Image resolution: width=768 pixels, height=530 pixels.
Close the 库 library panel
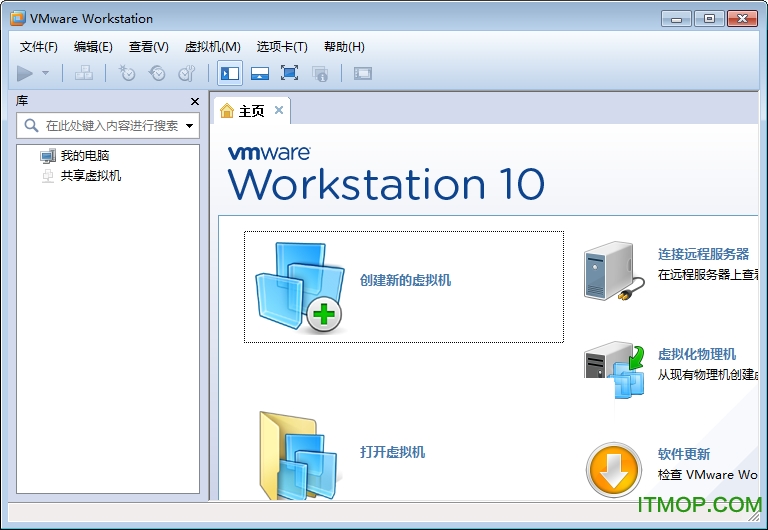tap(194, 101)
